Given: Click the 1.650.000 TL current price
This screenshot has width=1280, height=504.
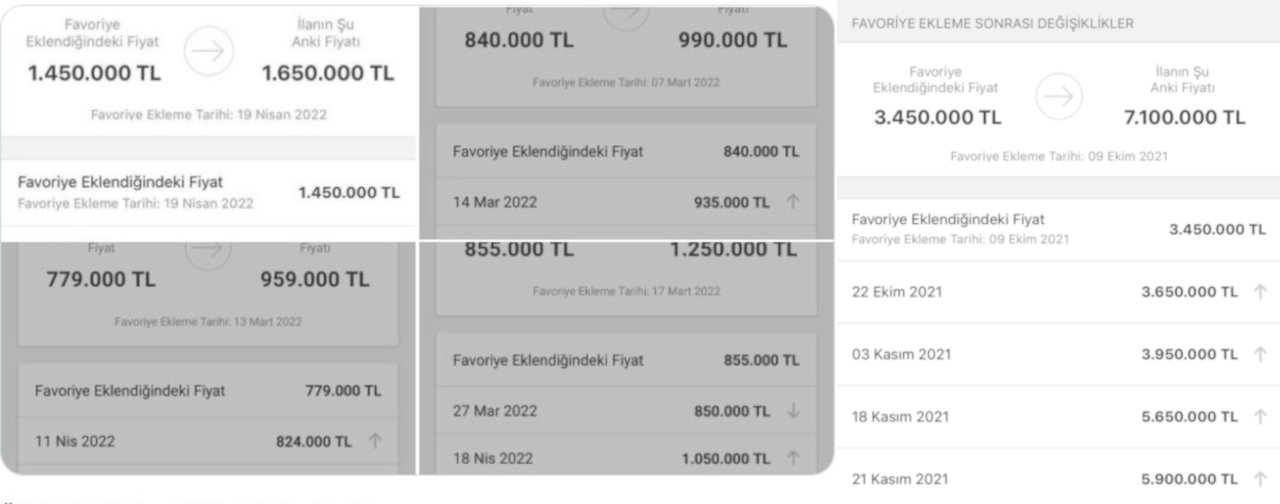Looking at the screenshot, I should pyautogui.click(x=328, y=73).
